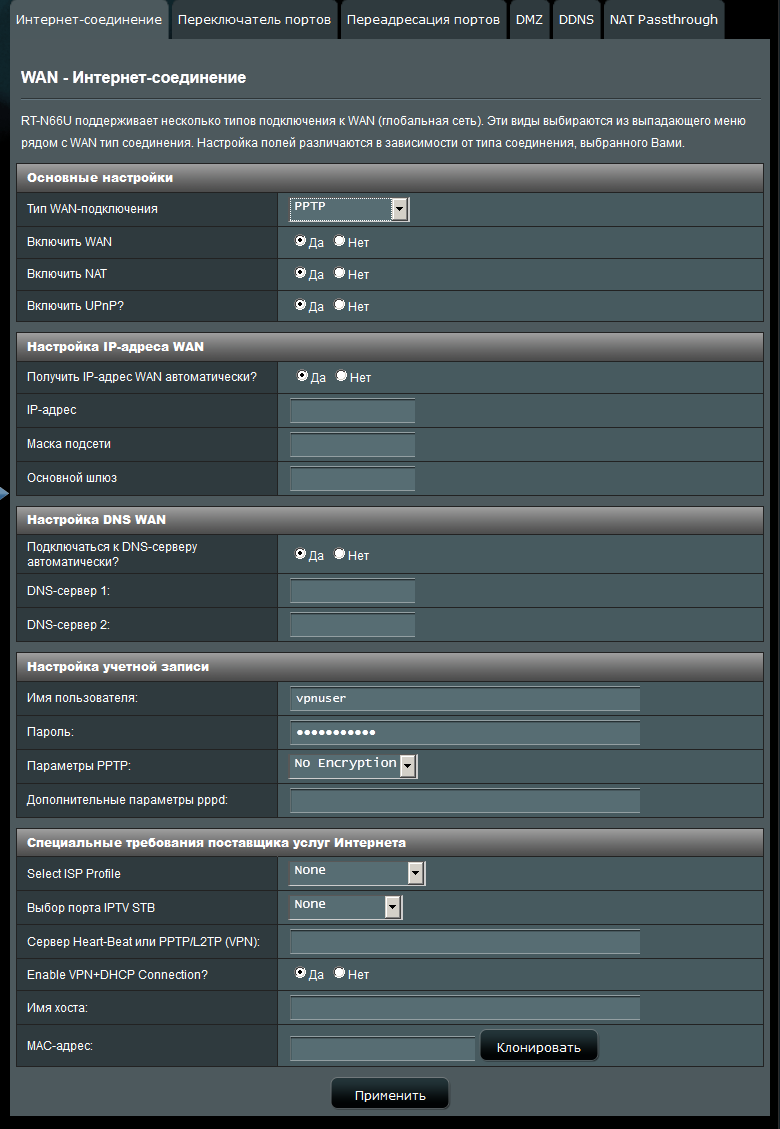Click the IP-адрес input field
Image resolution: width=780 pixels, height=1129 pixels.
click(352, 410)
